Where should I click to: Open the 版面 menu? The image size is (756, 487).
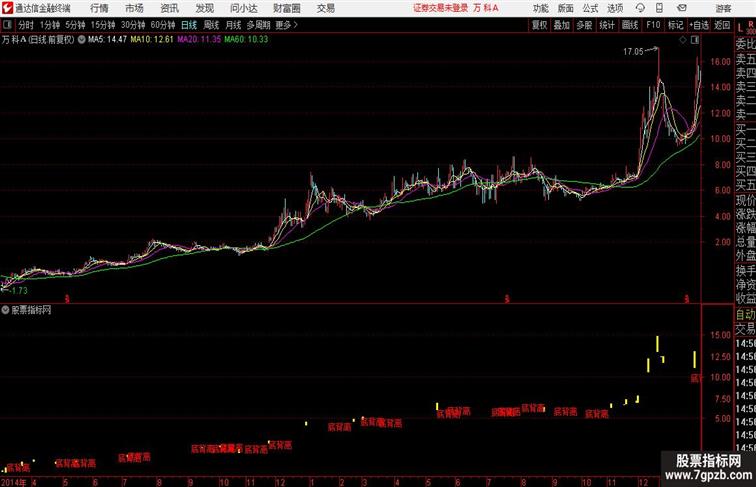(566, 8)
